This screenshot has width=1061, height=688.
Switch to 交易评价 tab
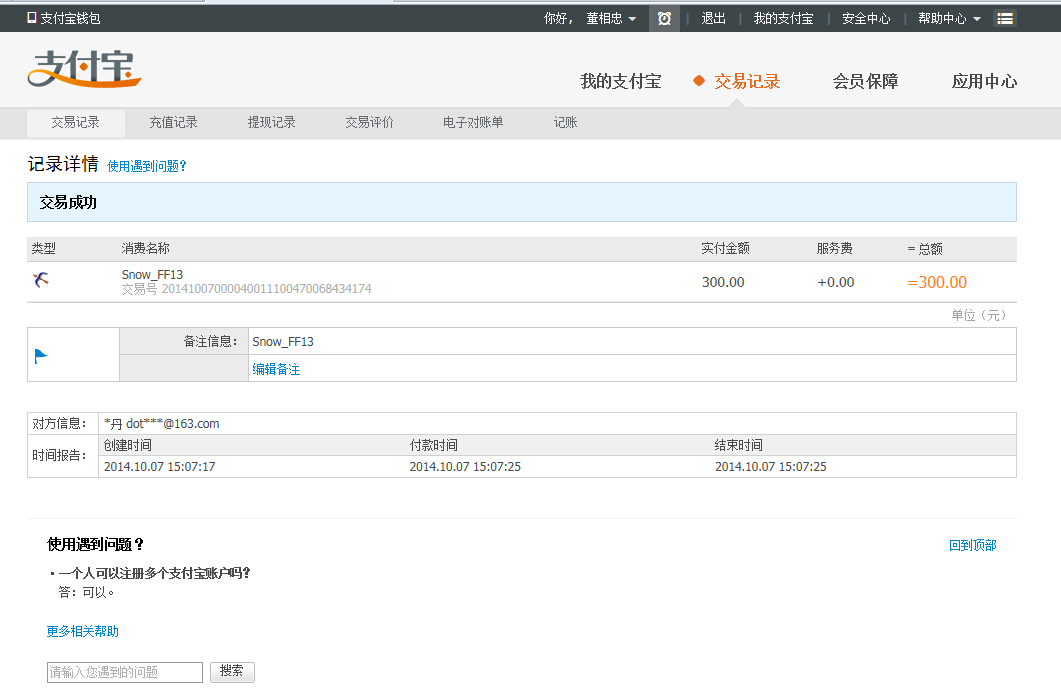click(x=369, y=122)
